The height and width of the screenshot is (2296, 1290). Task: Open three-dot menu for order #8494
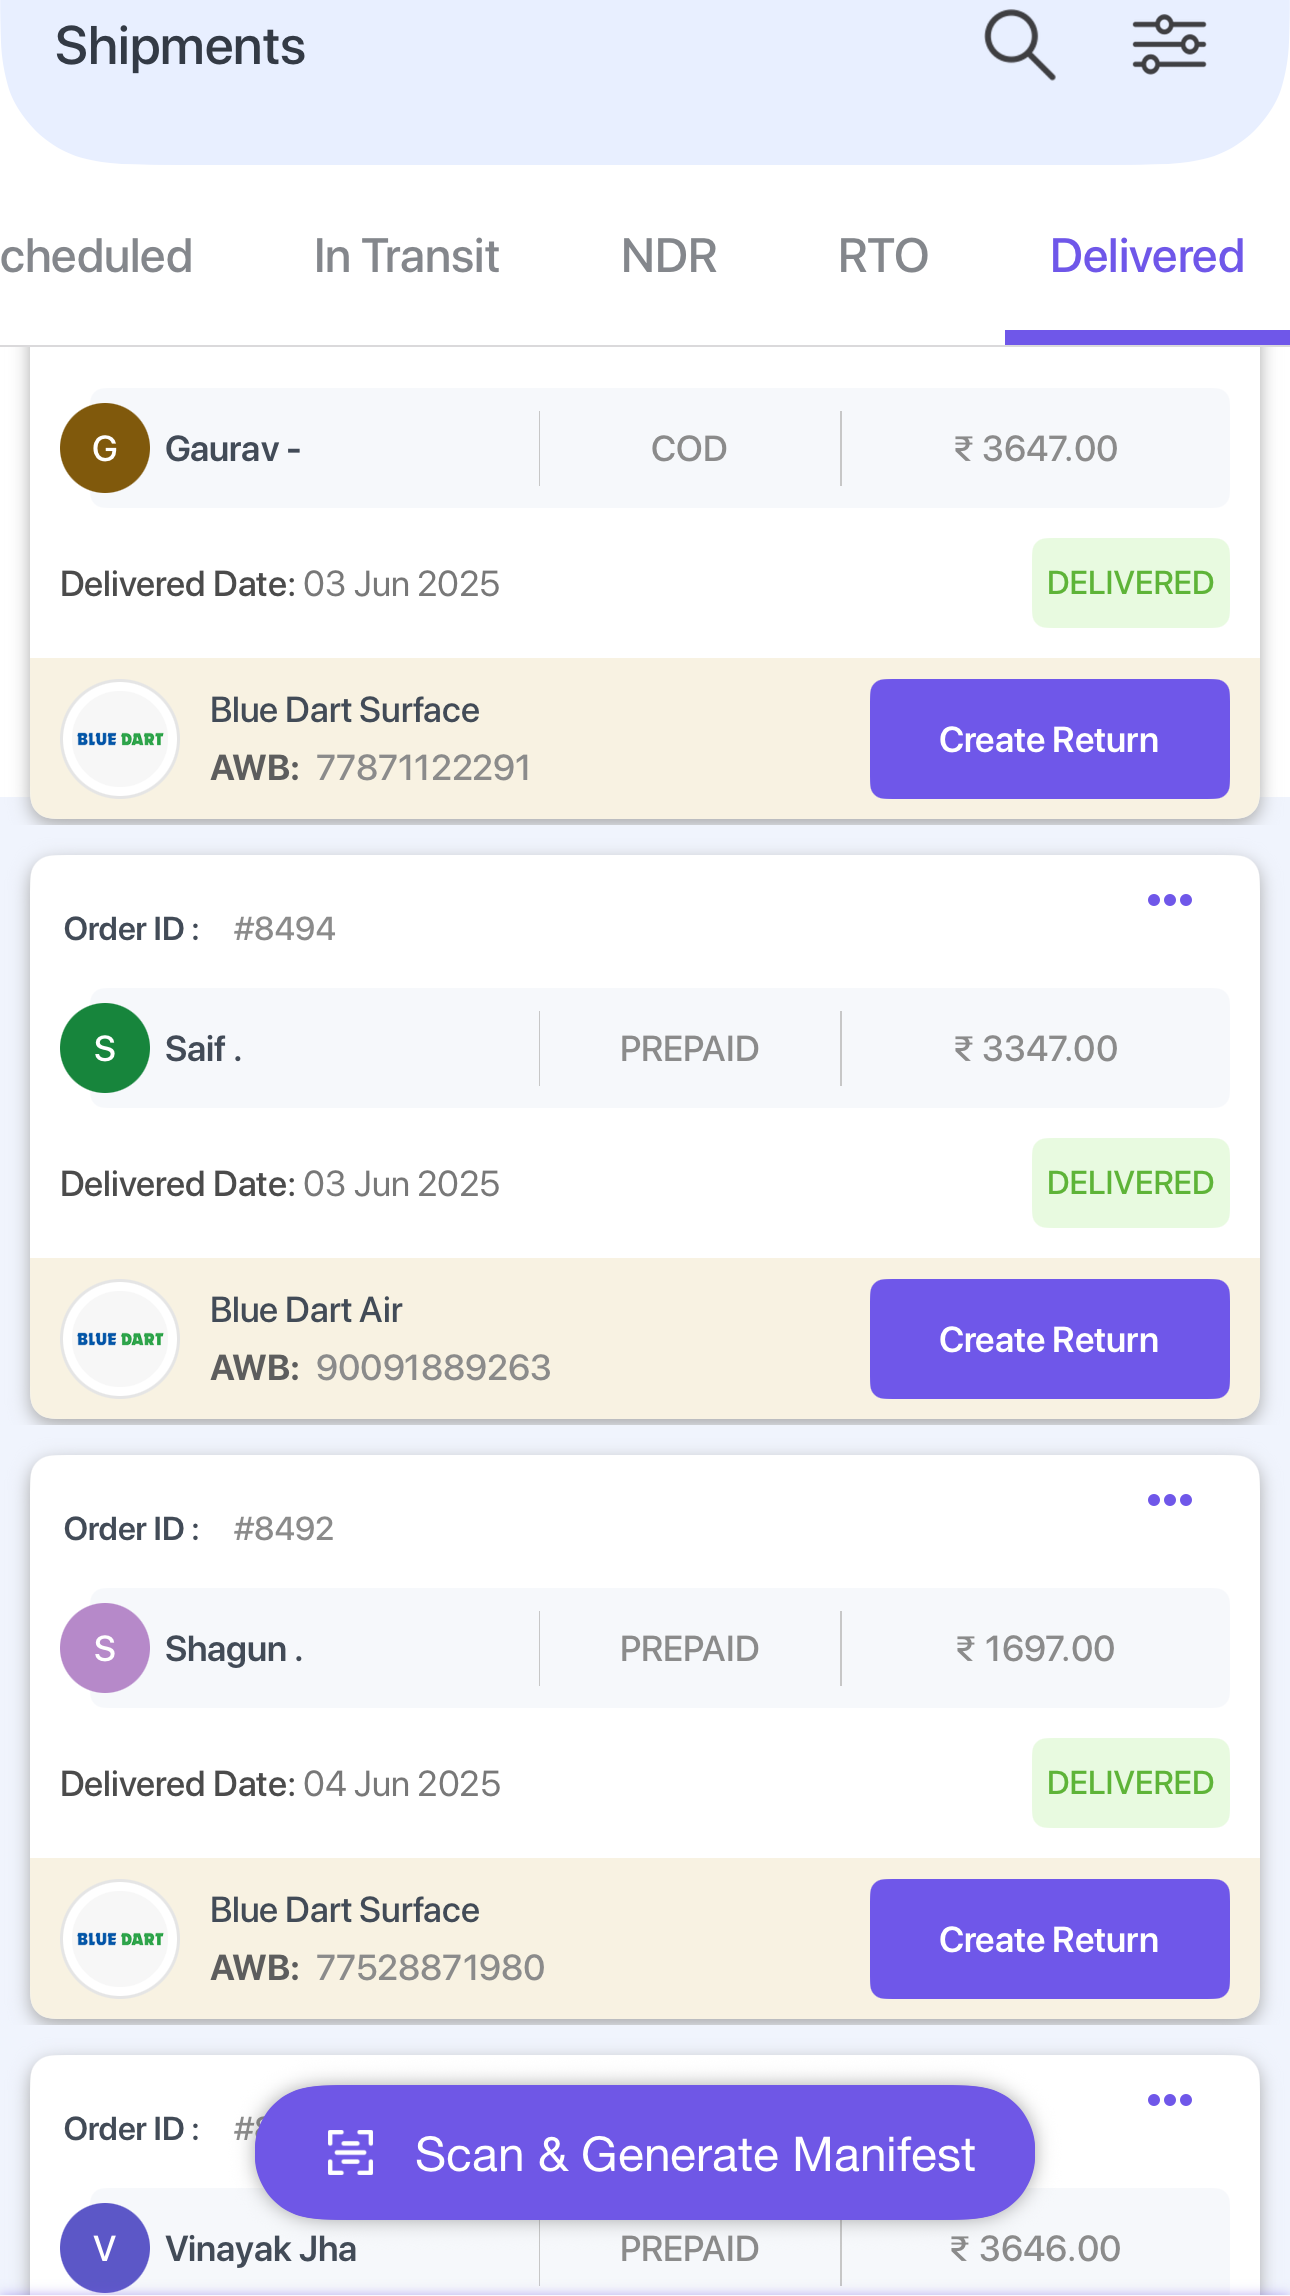pos(1169,900)
